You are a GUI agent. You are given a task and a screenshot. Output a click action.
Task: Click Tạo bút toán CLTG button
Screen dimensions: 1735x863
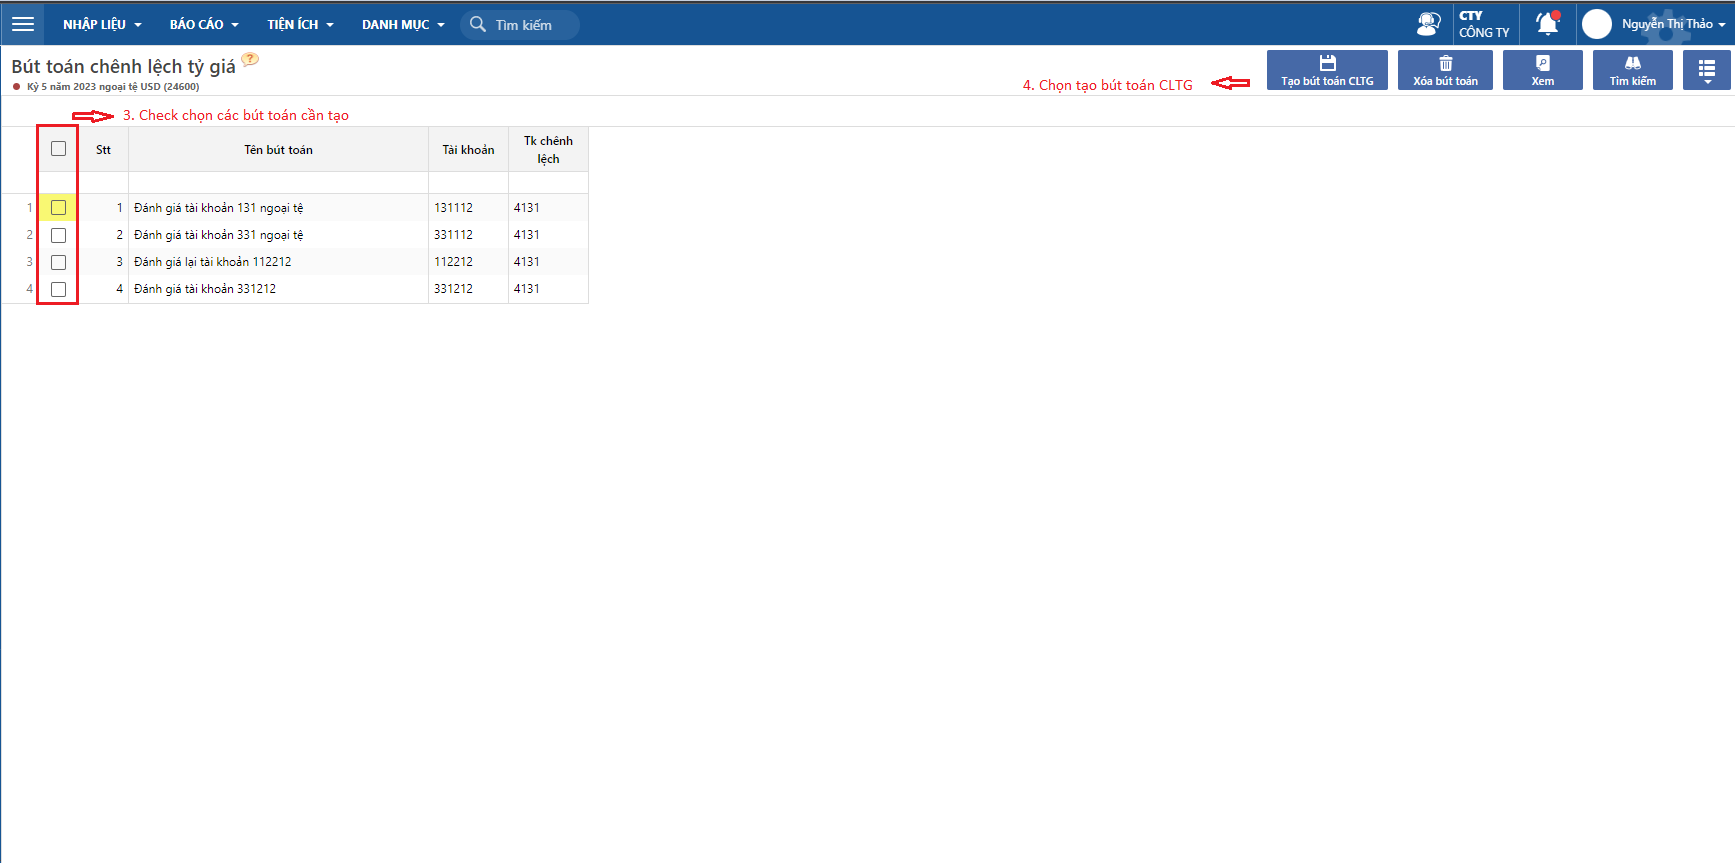click(x=1327, y=70)
